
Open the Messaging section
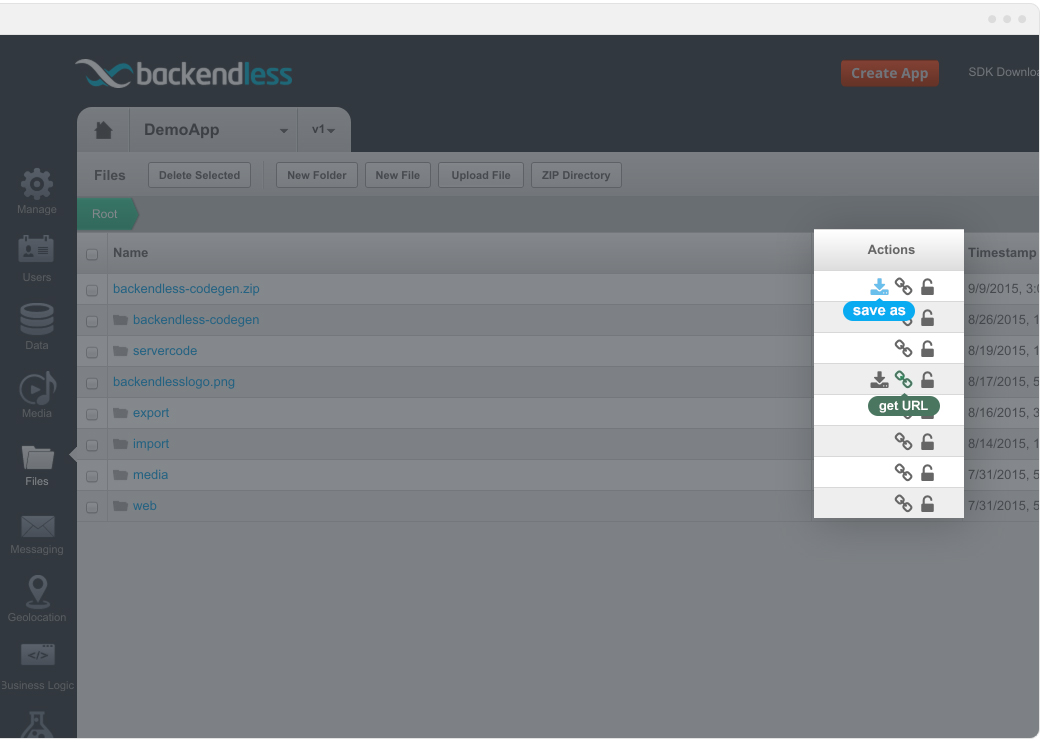pos(37,534)
